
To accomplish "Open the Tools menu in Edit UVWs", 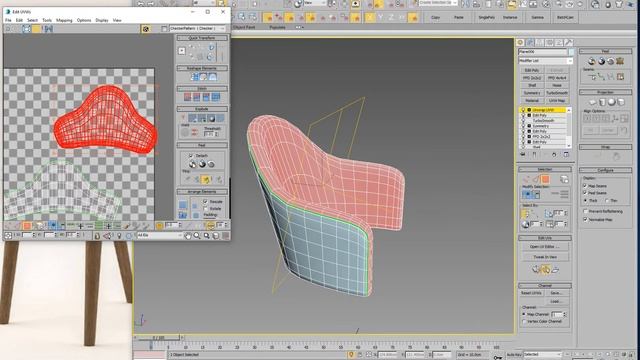I will coord(47,20).
